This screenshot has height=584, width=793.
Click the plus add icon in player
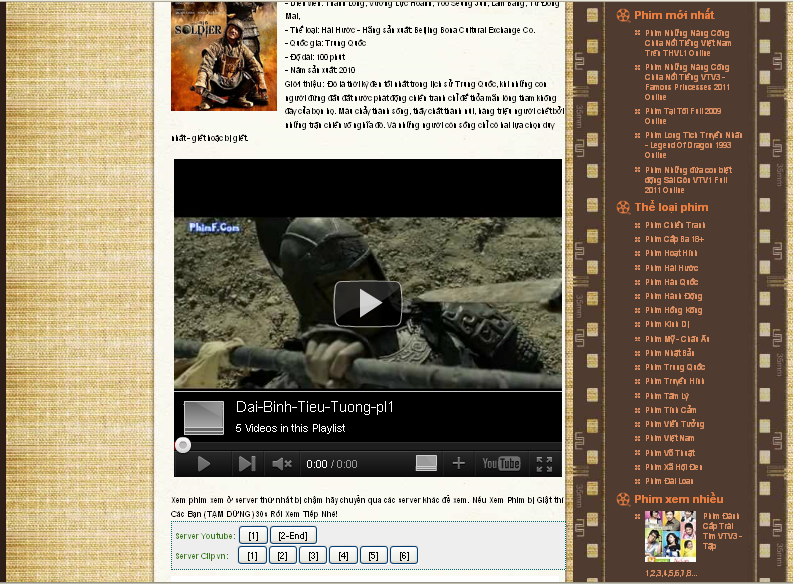458,463
